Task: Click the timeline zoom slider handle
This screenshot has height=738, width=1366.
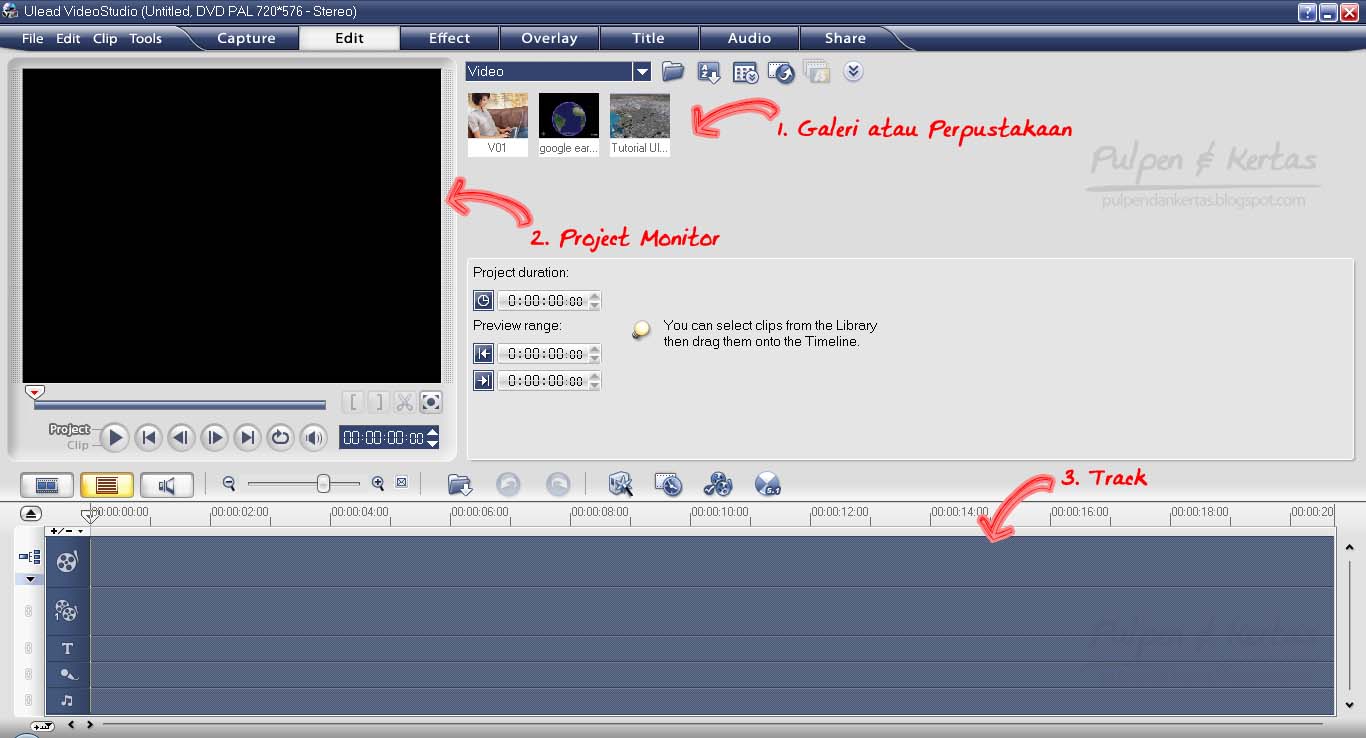Action: [323, 483]
